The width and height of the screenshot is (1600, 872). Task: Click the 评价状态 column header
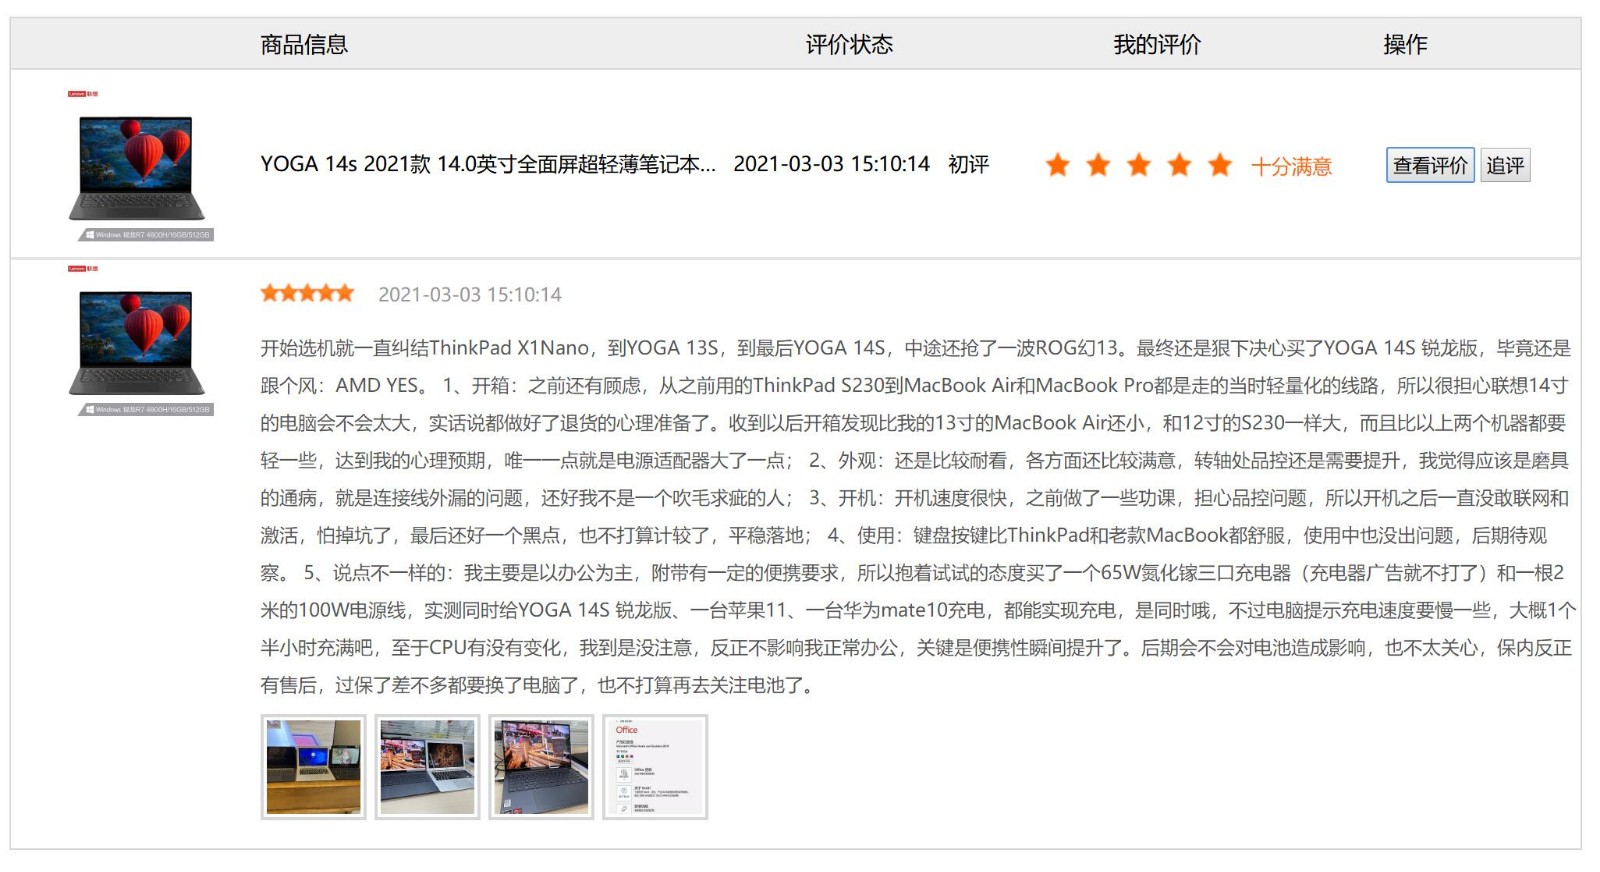pyautogui.click(x=849, y=44)
